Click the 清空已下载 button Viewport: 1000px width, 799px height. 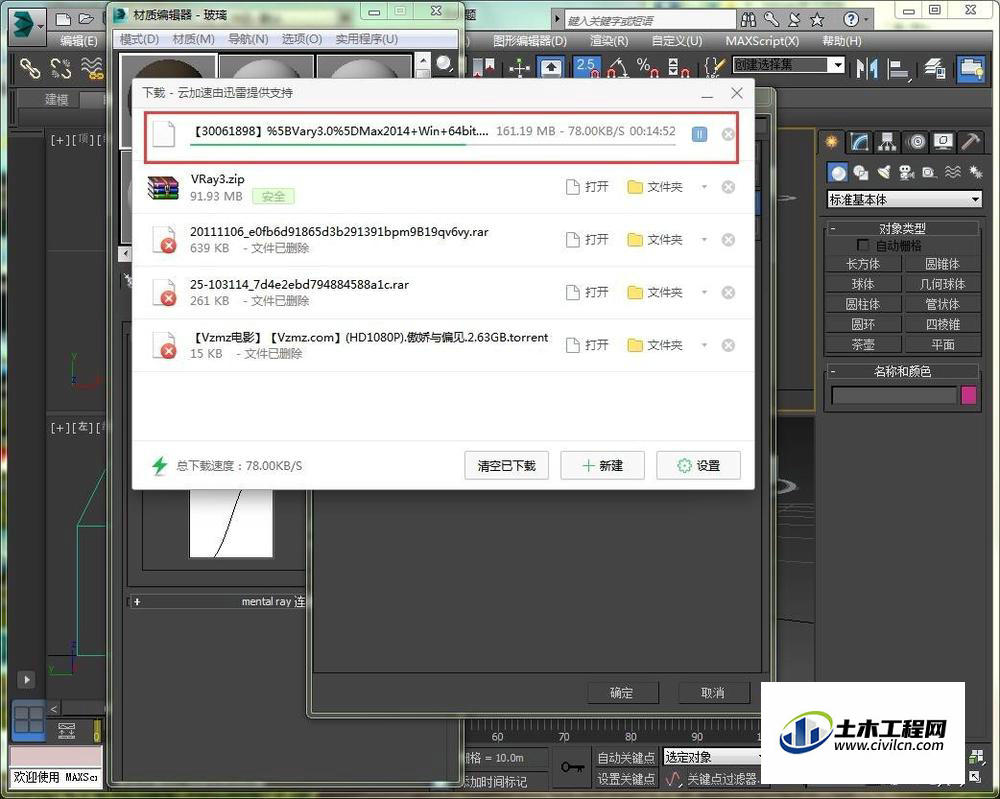coord(506,465)
